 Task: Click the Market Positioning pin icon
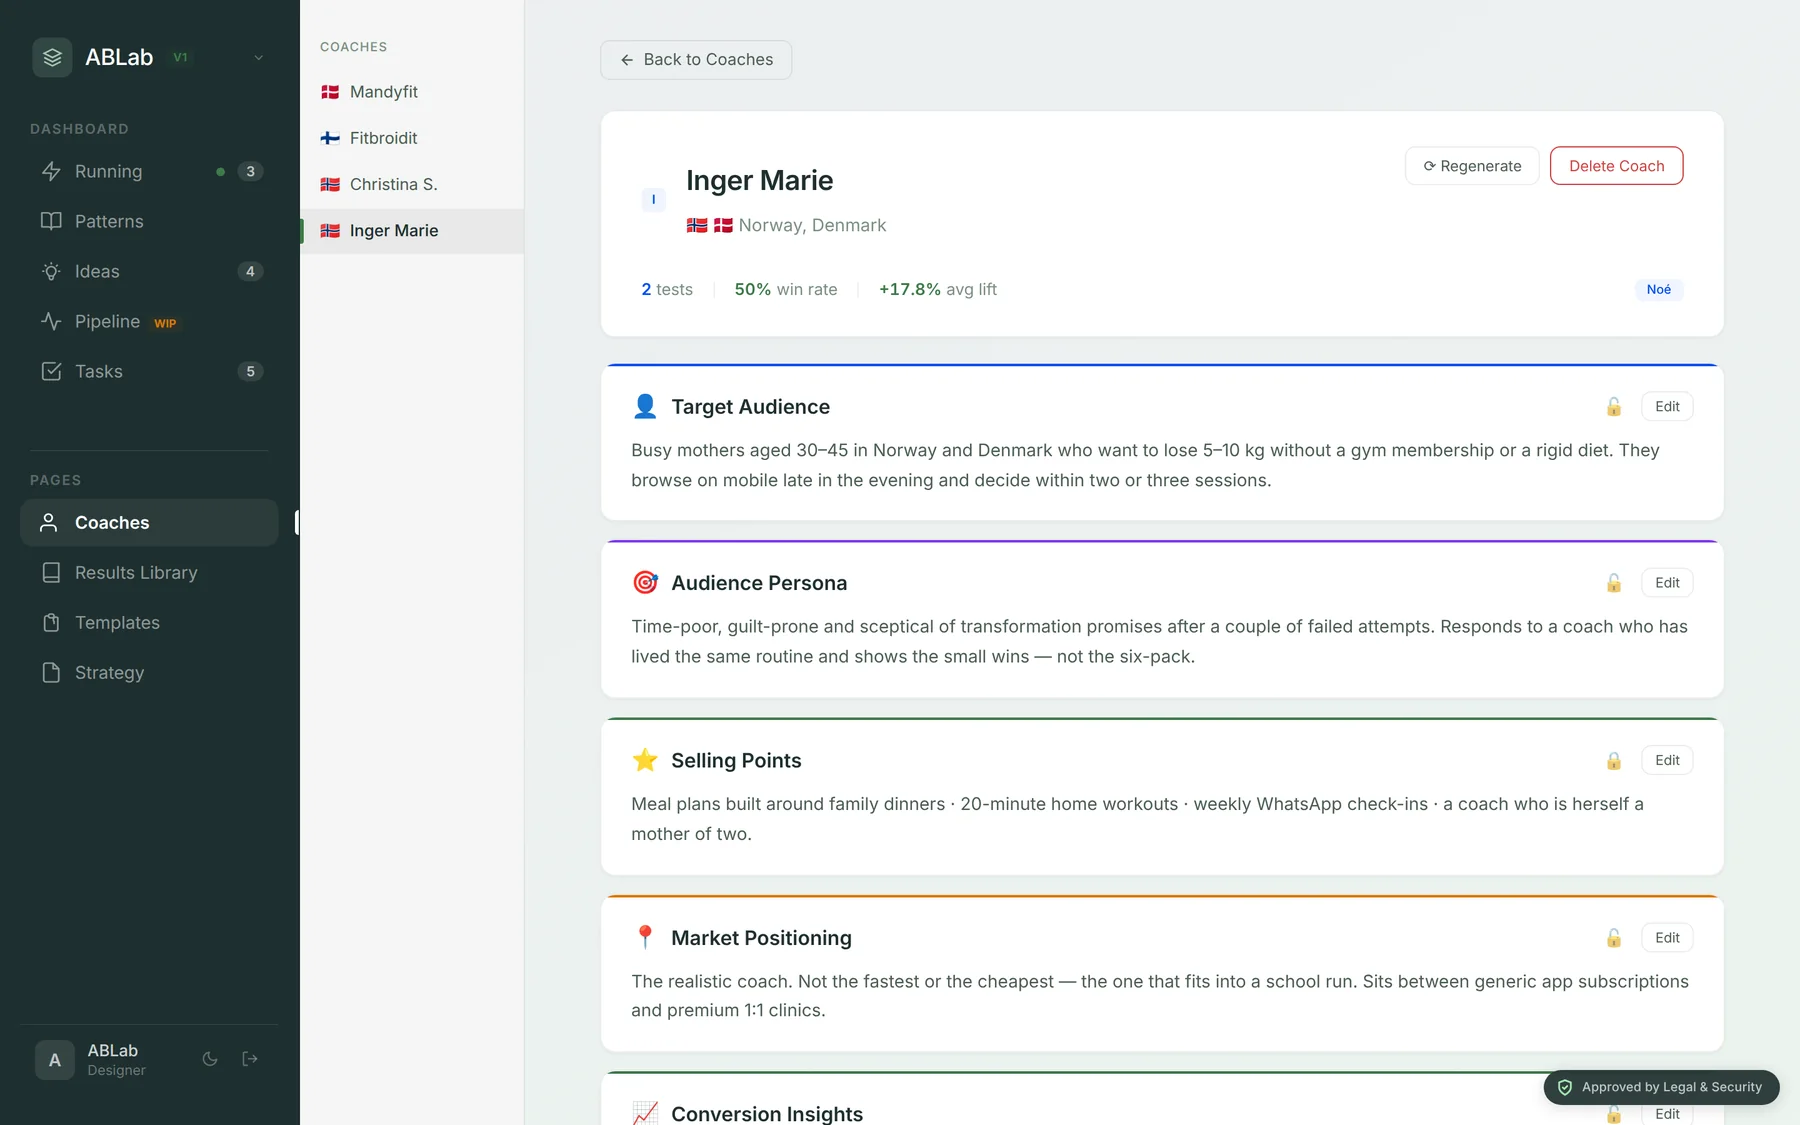[x=645, y=937]
